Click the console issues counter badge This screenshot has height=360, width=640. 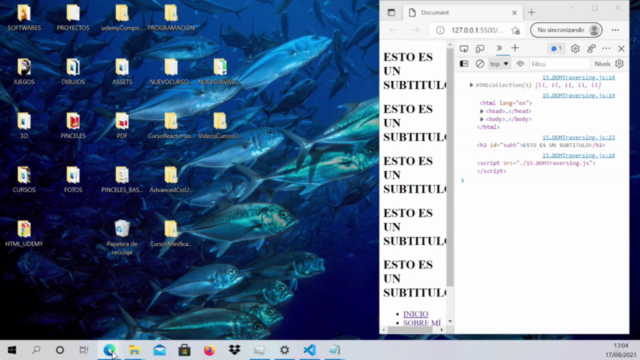coord(556,49)
